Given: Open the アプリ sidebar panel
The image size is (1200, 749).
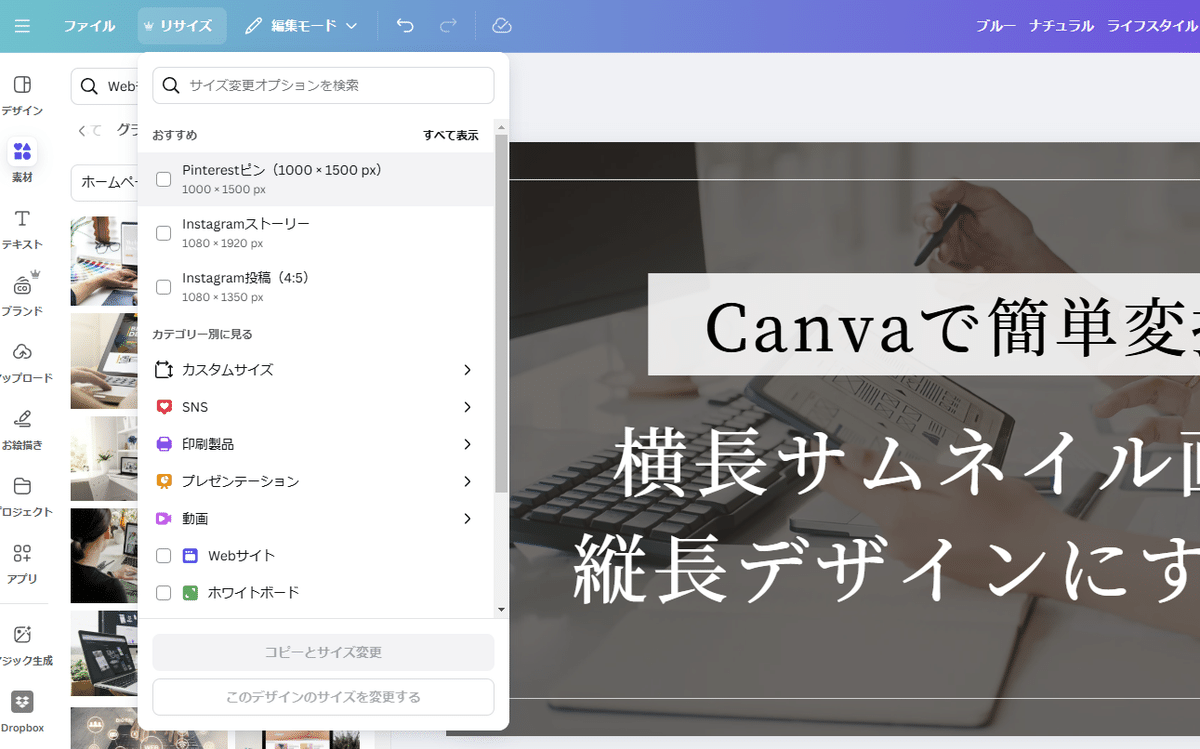Looking at the screenshot, I should [x=22, y=563].
